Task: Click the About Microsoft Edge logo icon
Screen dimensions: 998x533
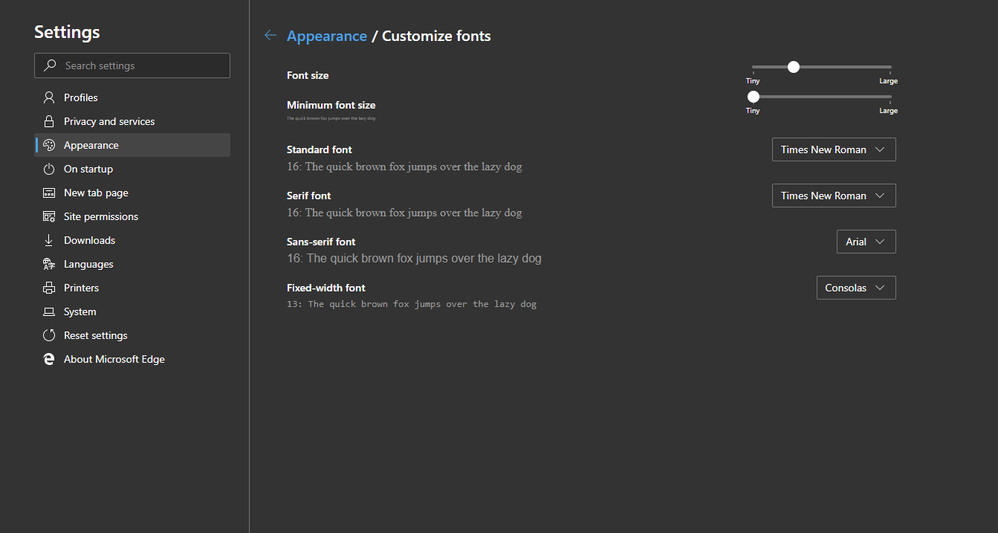Action: click(48, 359)
